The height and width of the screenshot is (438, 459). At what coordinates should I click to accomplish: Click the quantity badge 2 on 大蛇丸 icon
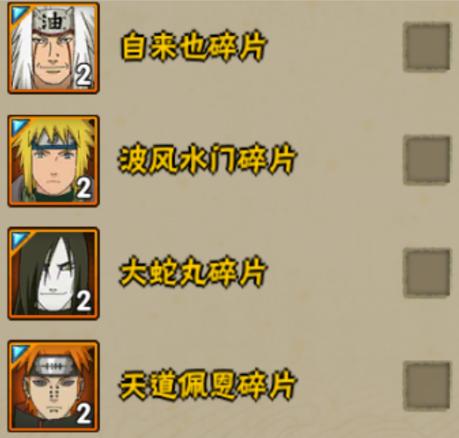[83, 301]
